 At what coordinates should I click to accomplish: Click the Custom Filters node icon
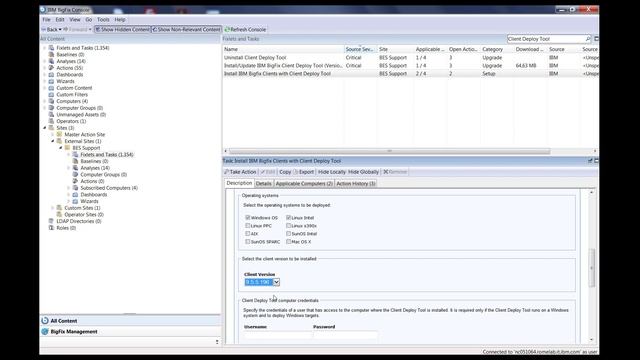coord(51,94)
